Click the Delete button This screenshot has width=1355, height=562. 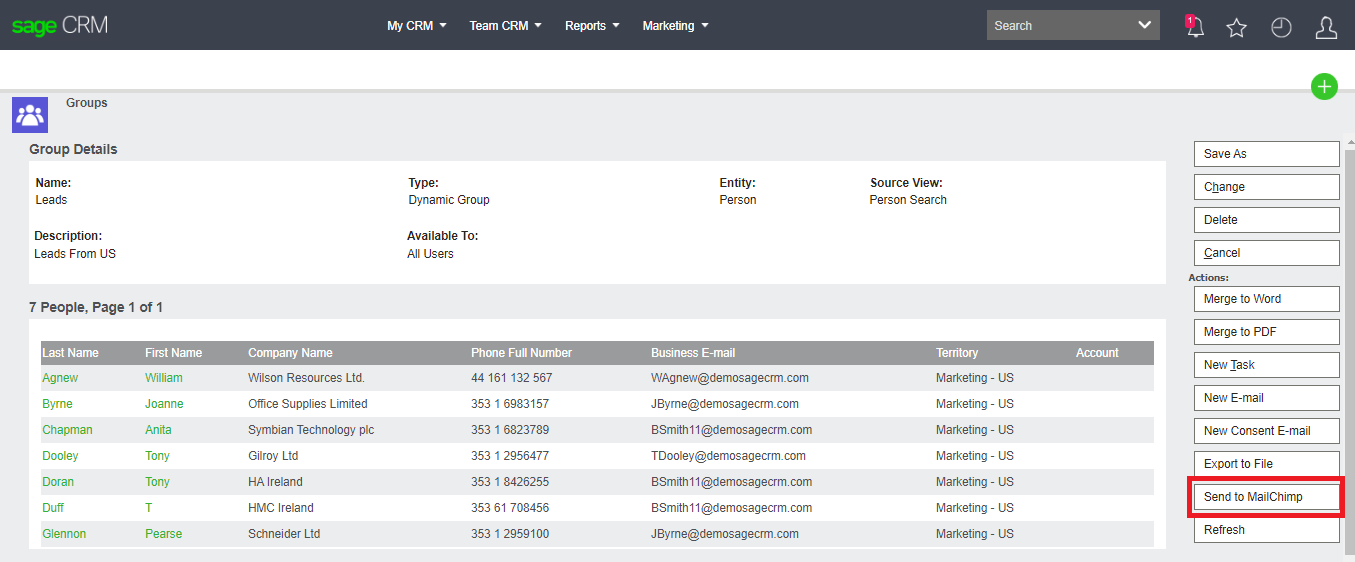1266,220
